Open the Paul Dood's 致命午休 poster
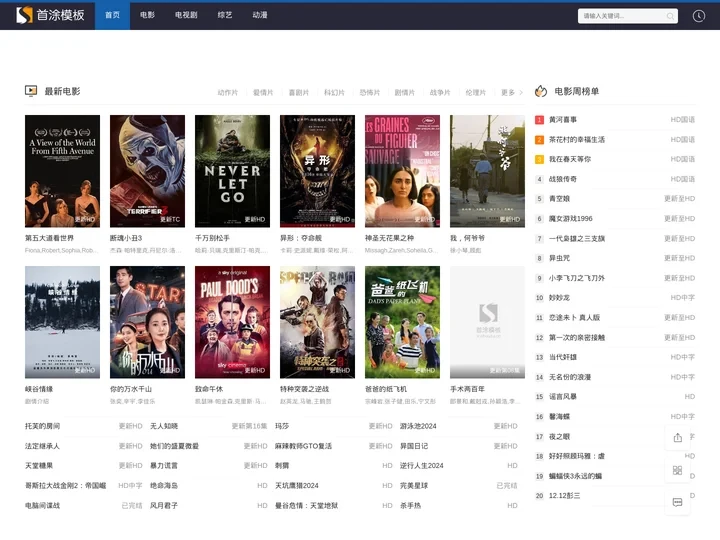The height and width of the screenshot is (540, 720). tap(232, 322)
